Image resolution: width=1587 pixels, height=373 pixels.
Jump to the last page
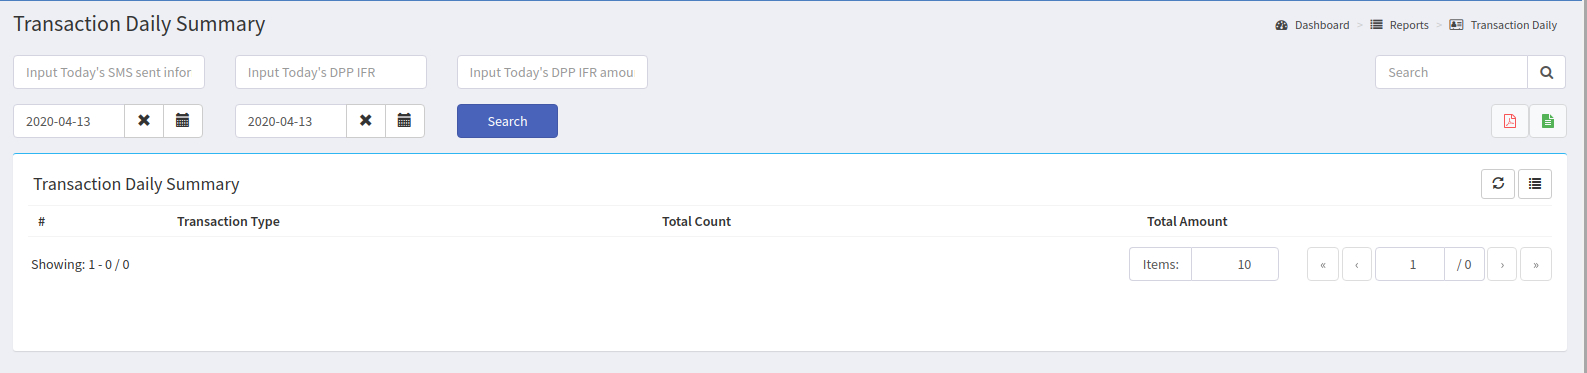tap(1536, 264)
